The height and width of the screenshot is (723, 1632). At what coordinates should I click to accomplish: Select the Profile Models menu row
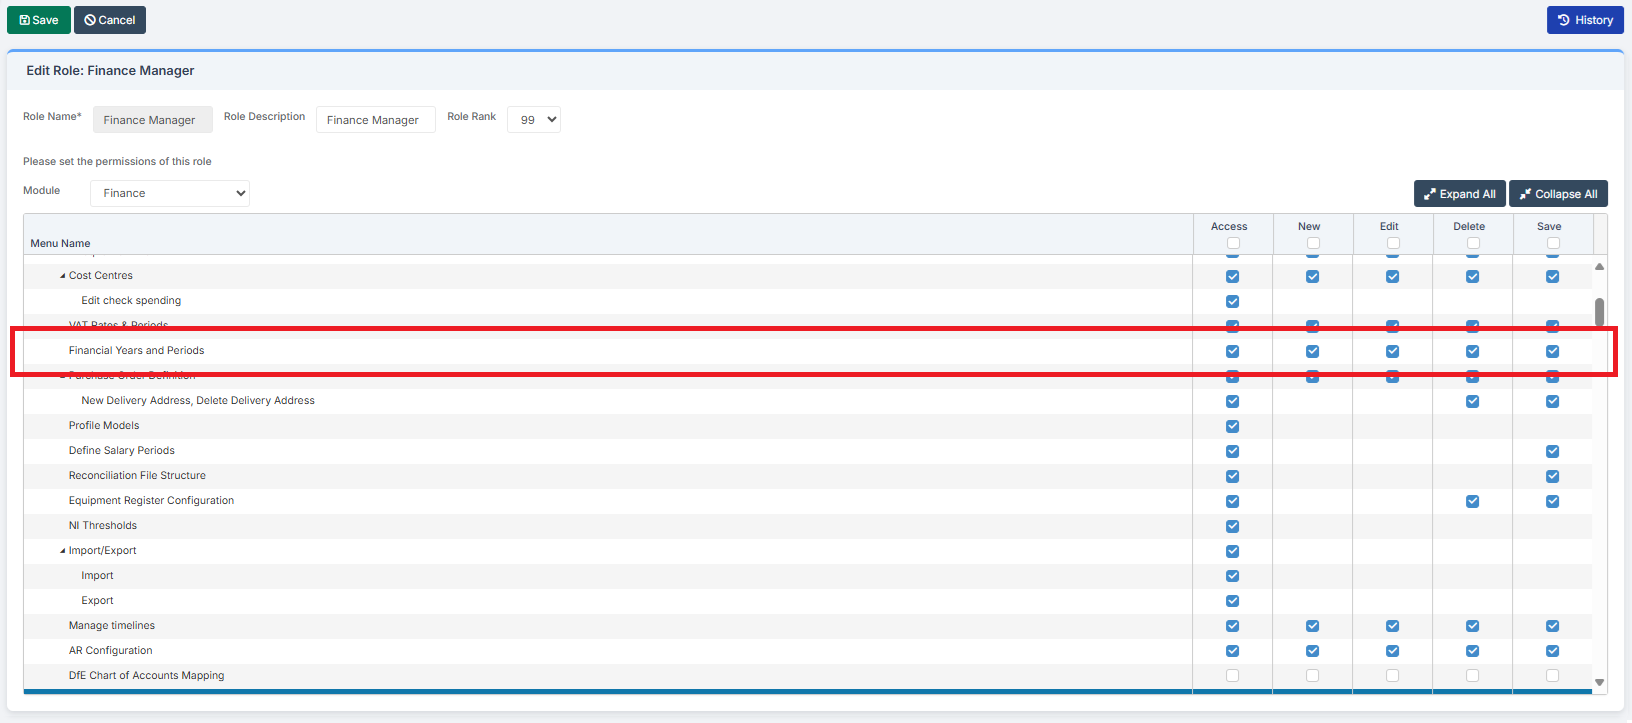(x=104, y=426)
